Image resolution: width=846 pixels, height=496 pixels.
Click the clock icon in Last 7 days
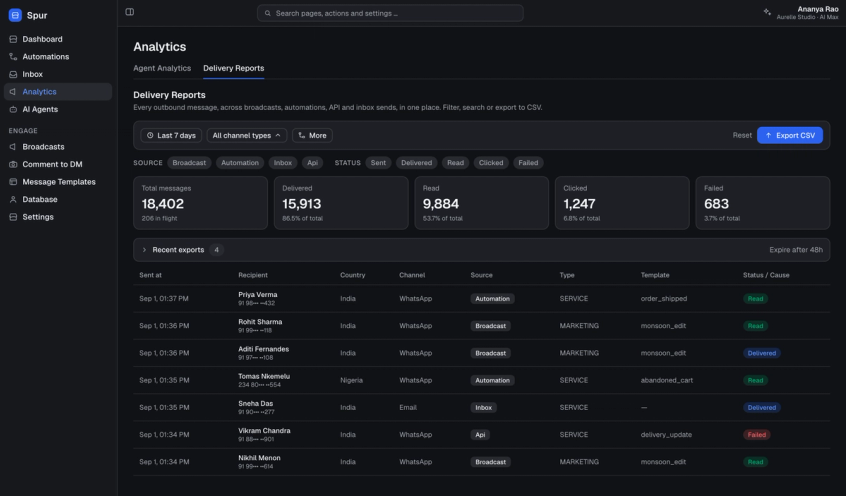[x=150, y=135]
